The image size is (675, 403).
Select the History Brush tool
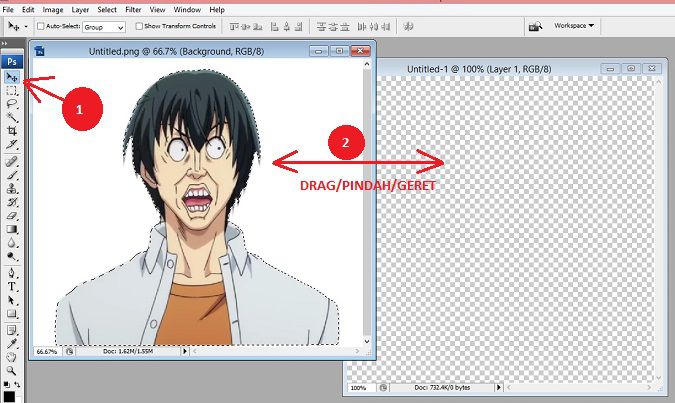(x=12, y=202)
